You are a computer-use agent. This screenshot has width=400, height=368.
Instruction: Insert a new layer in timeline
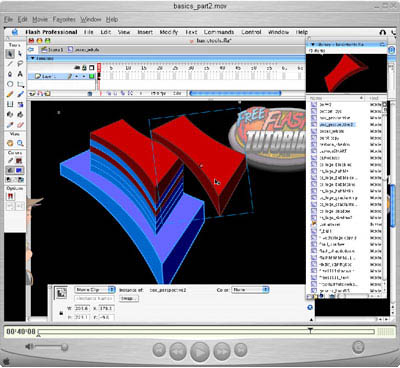32,94
